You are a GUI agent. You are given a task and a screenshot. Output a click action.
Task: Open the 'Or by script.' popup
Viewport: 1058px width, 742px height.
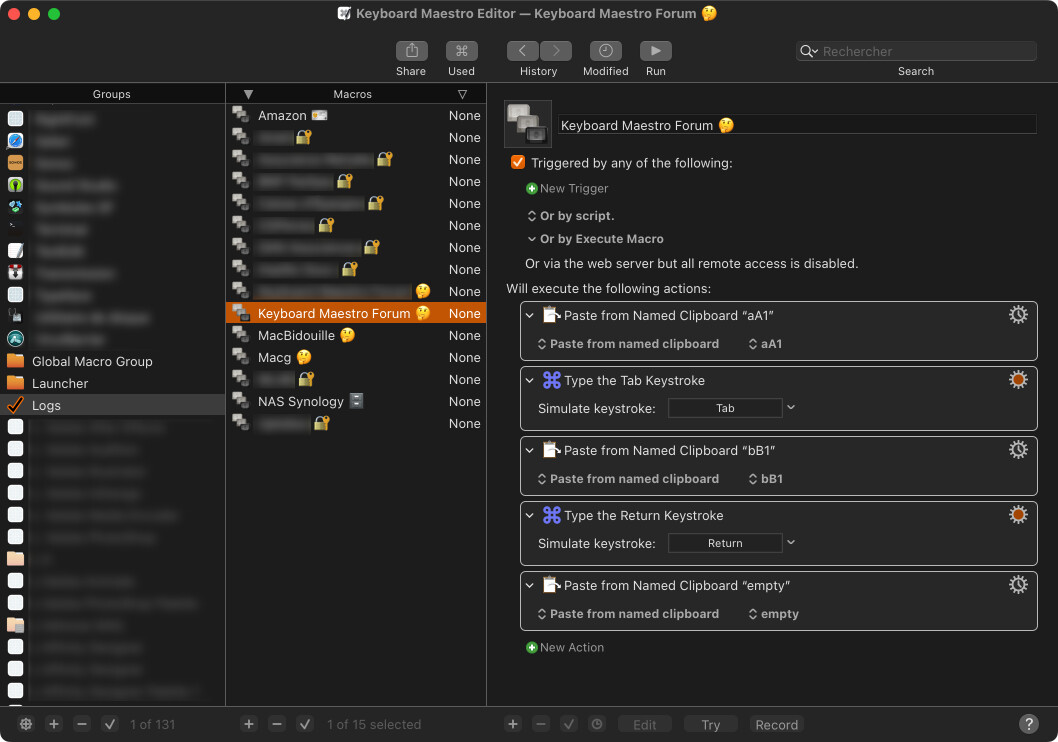click(571, 216)
